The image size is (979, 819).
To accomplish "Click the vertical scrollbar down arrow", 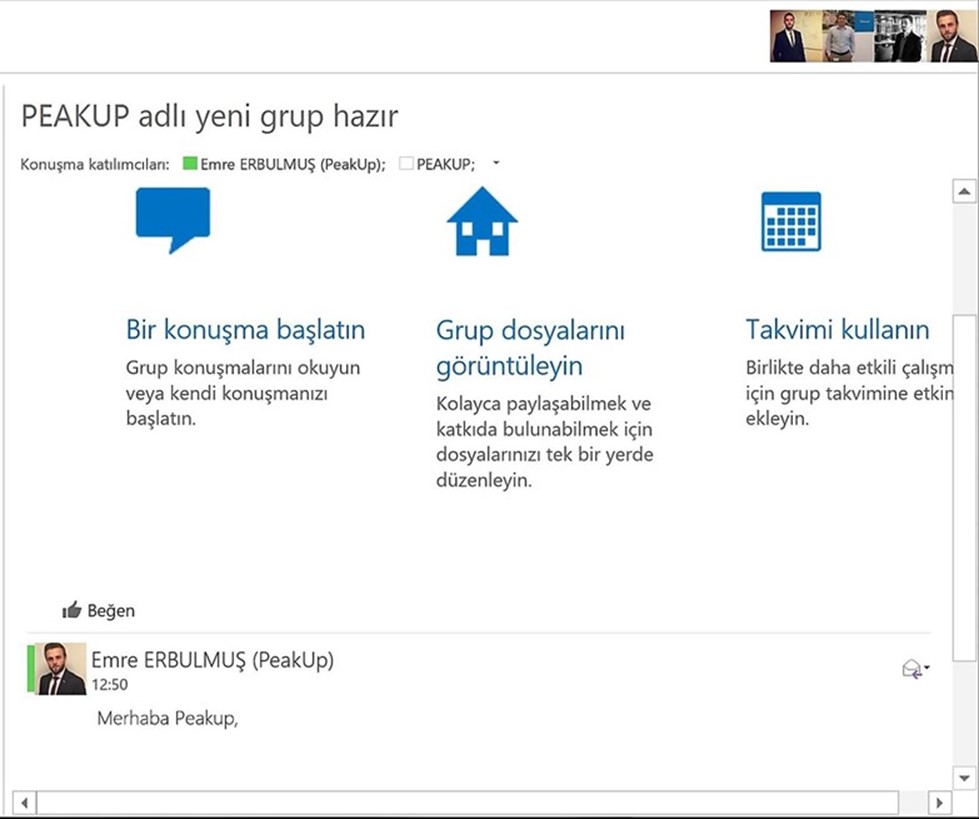I will [x=964, y=777].
